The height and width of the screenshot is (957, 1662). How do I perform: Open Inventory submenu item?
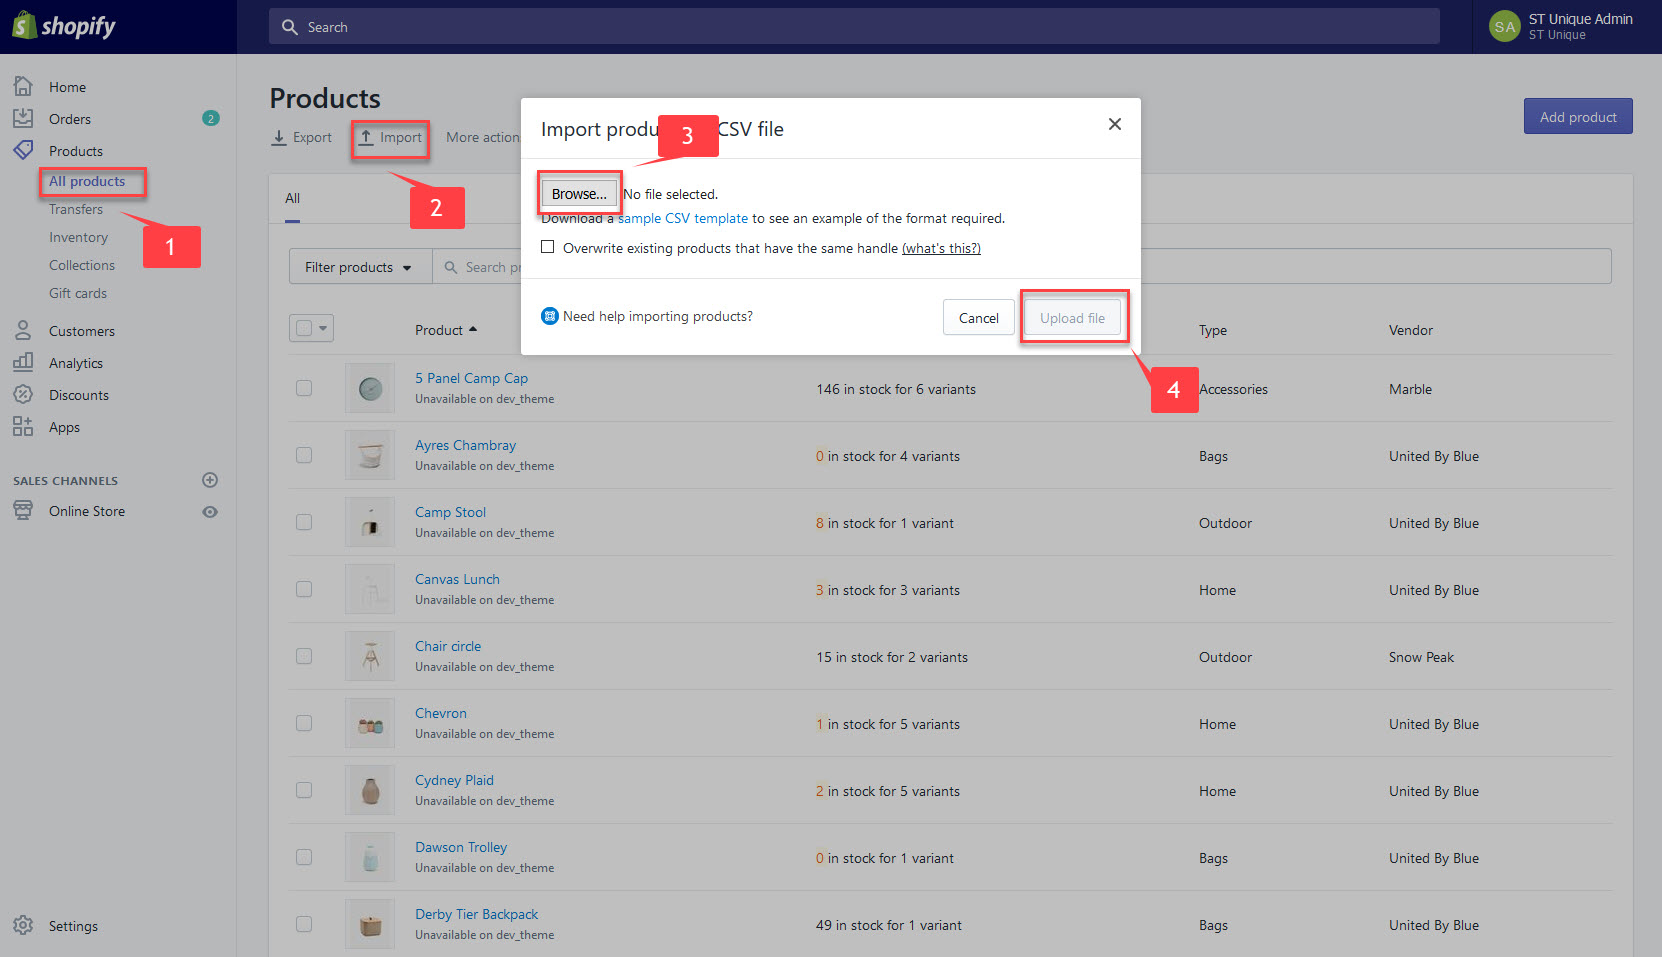coord(78,237)
